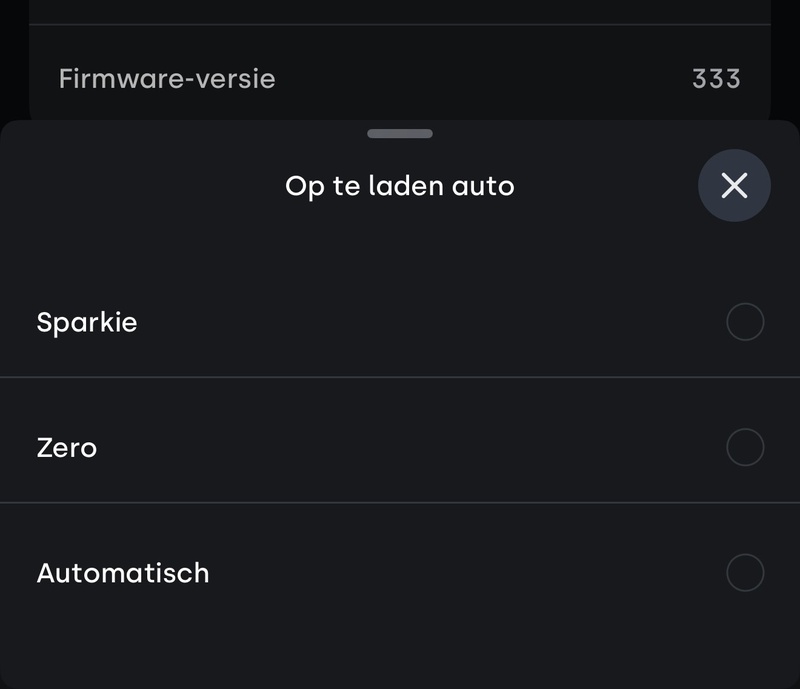
Task: Tap the dimmed Firmware-versie row behind sheet
Action: [x=450, y=78]
